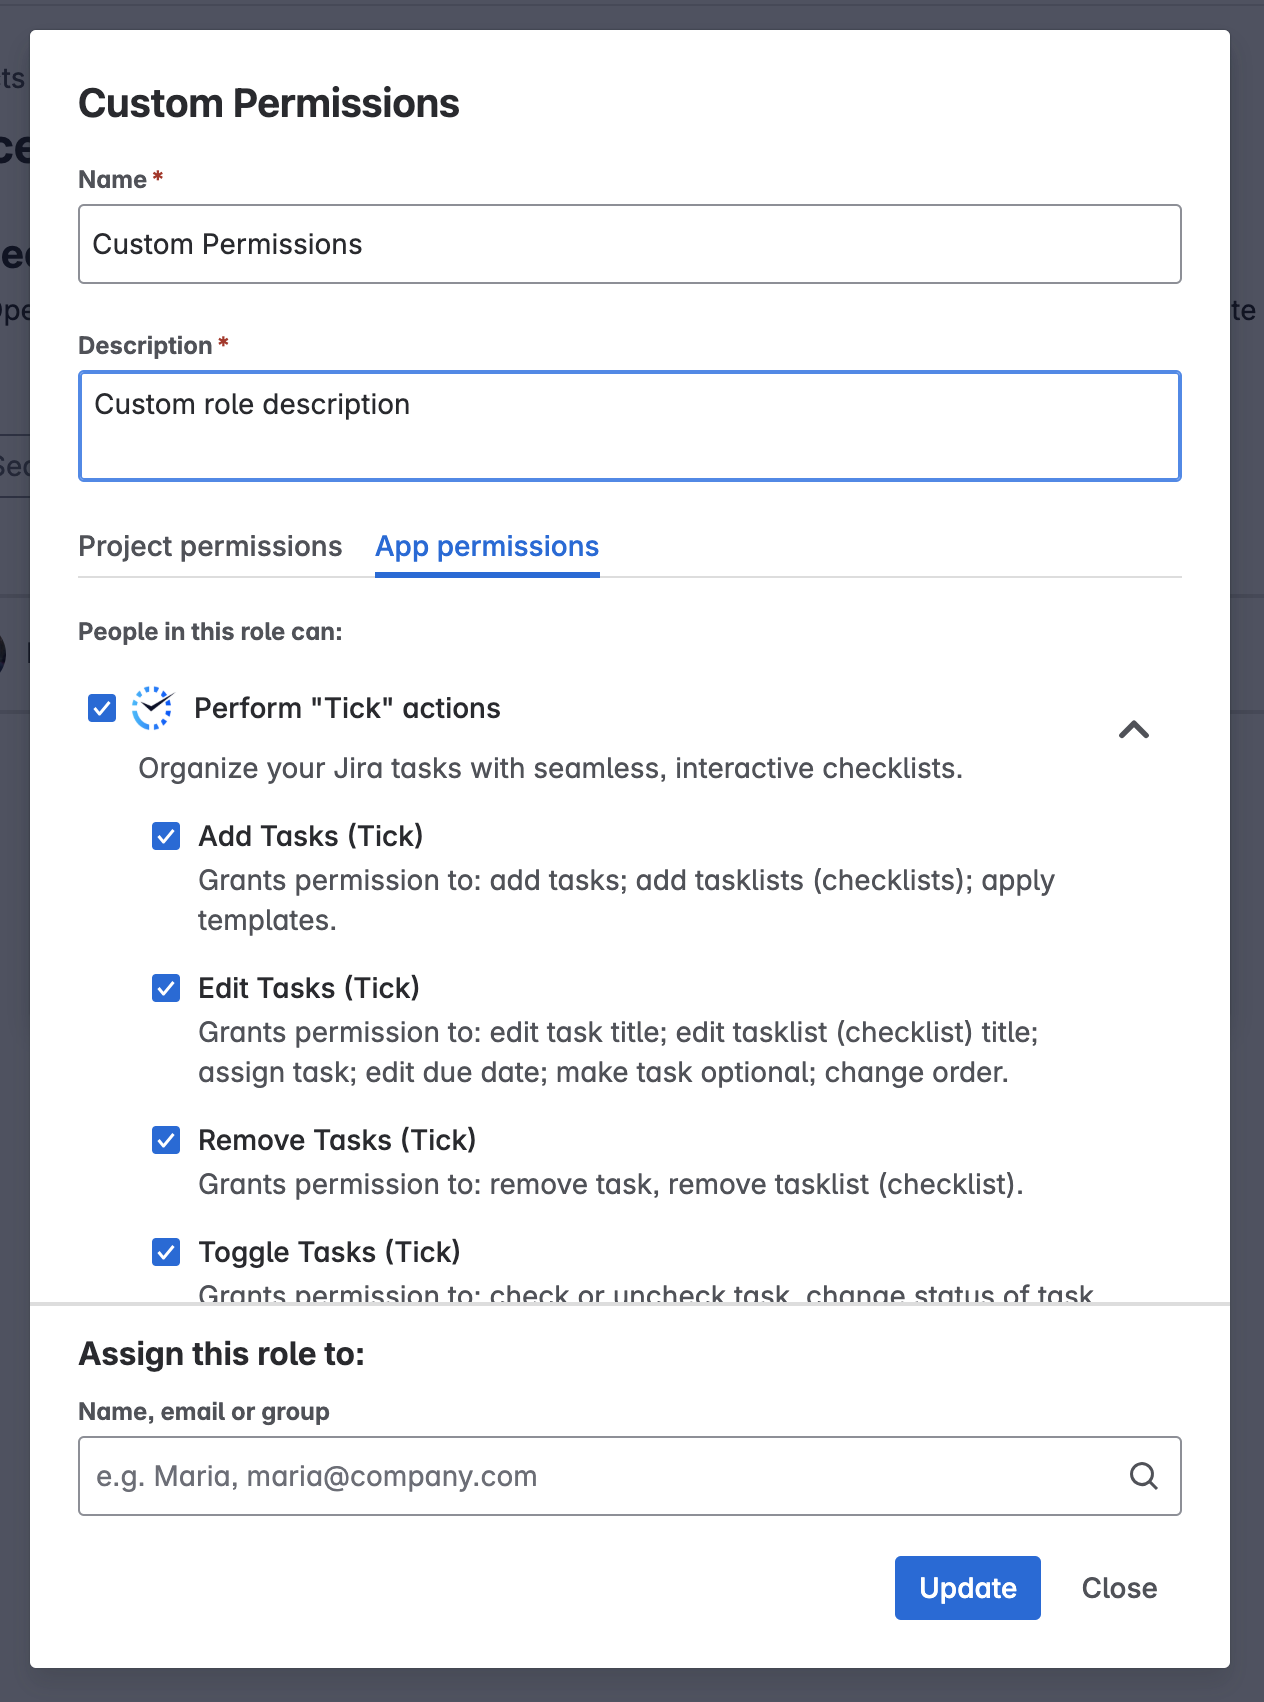Image resolution: width=1264 pixels, height=1702 pixels.
Task: Click the search magnifier icon in assign field
Action: 1143,1476
